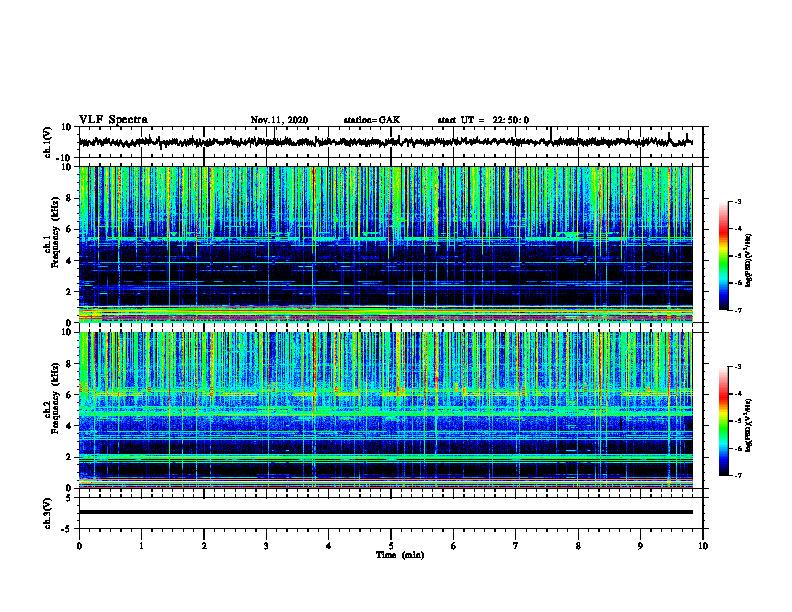Click the "8" kHz tick of ch.1 spectrogram
Image resolution: width=792 pixels, height=612 pixels.
click(69, 198)
